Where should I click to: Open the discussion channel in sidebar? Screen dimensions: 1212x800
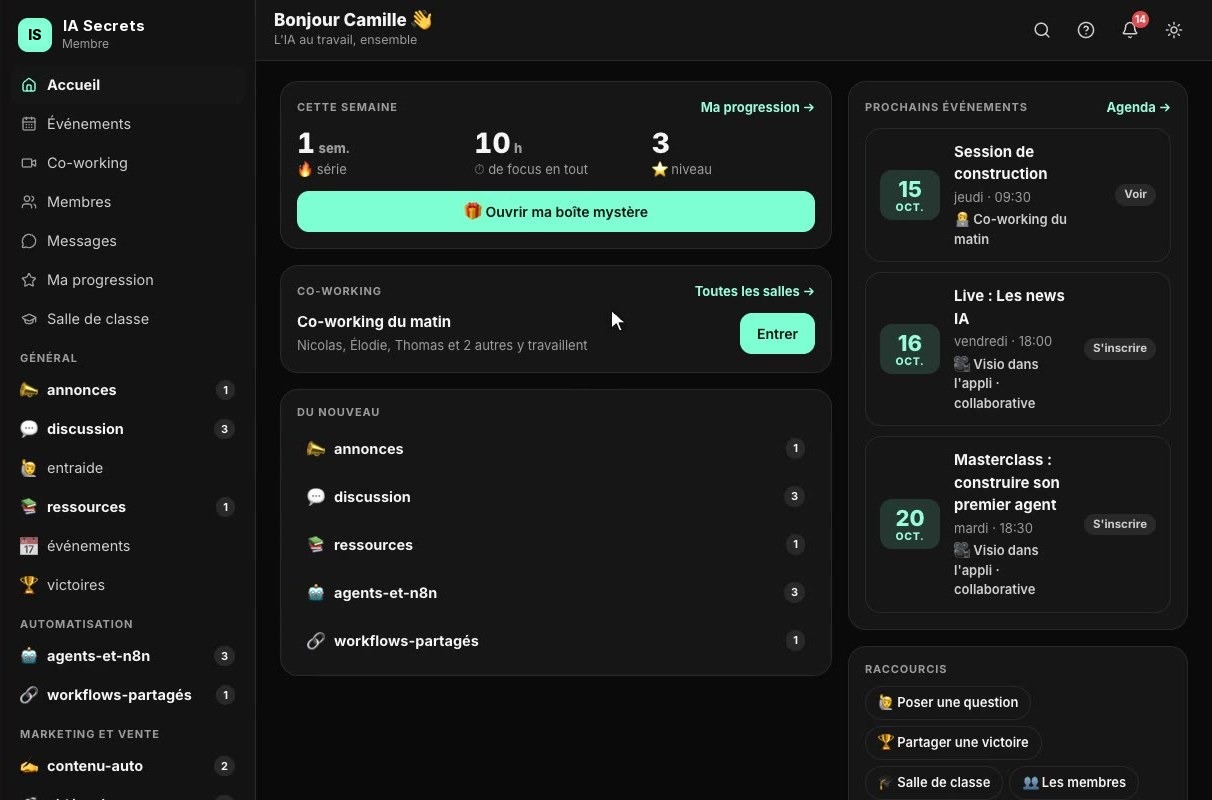(128, 429)
